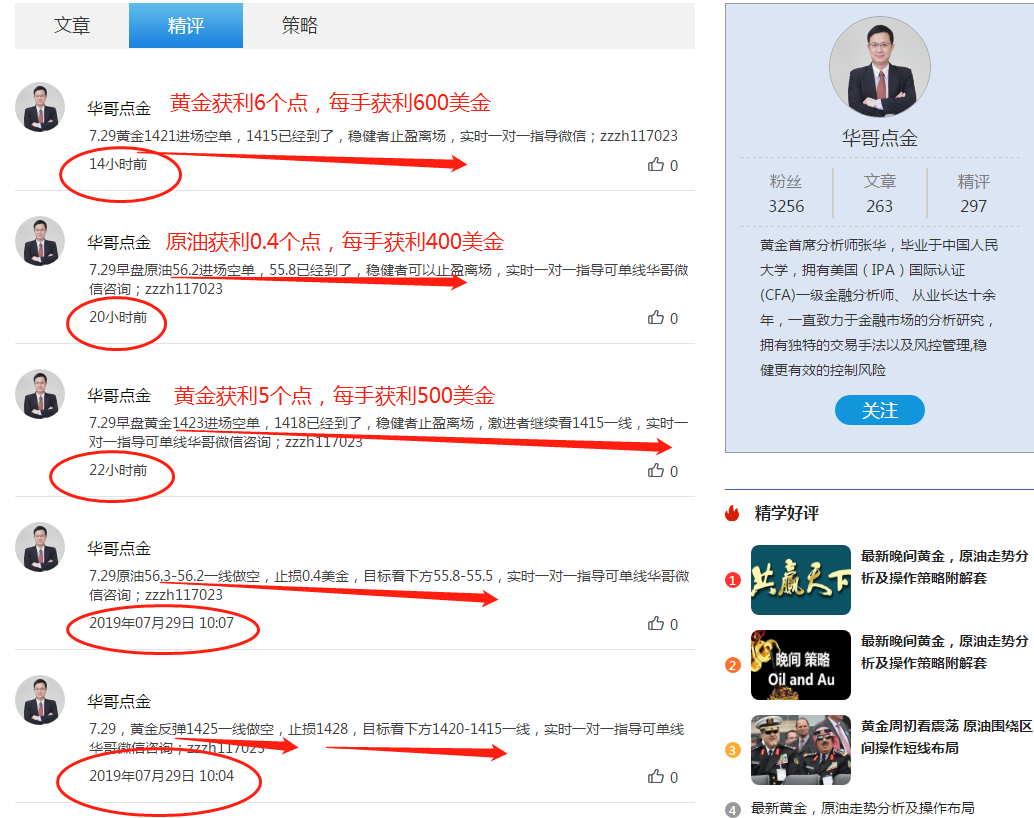Open post text 黄金反弹1425一线做空
Screen dimensions: 1034x818
387,739
